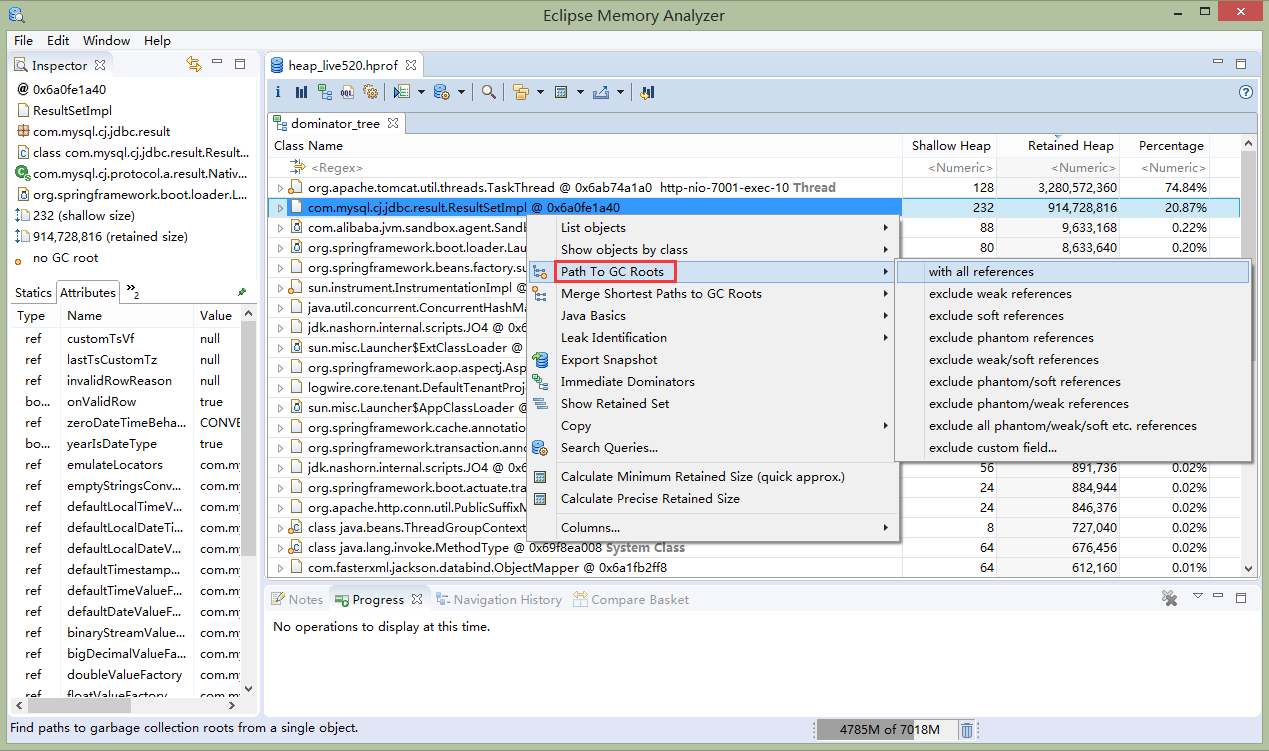The height and width of the screenshot is (751, 1269).
Task: Click the Link with Snapshot arrows in Inspector
Action: click(194, 64)
